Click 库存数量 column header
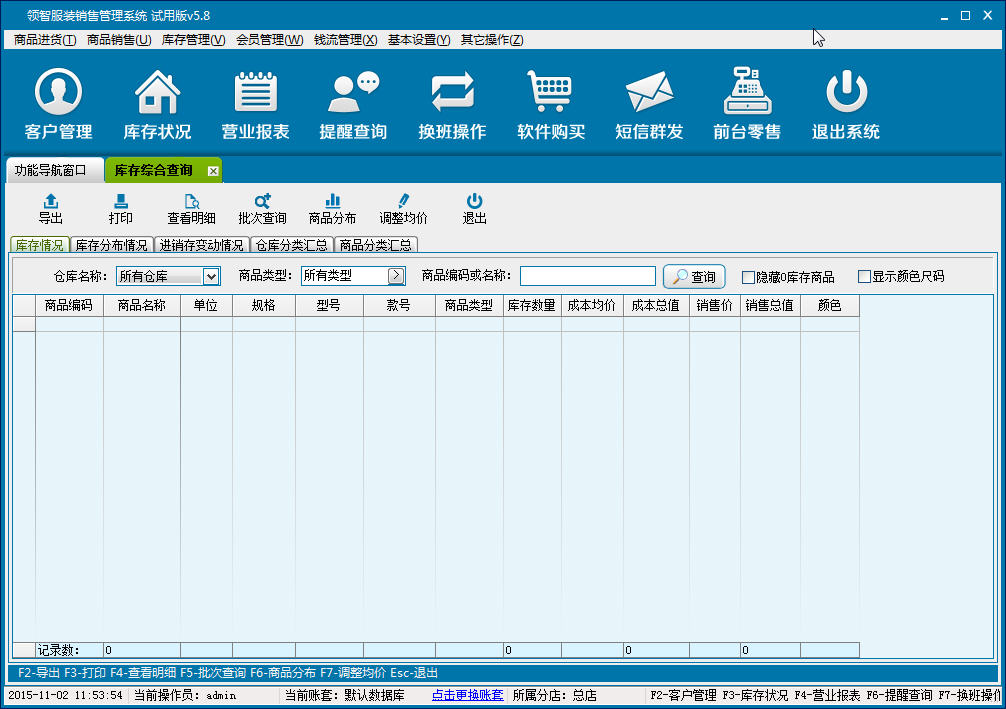1006x709 pixels. (532, 305)
